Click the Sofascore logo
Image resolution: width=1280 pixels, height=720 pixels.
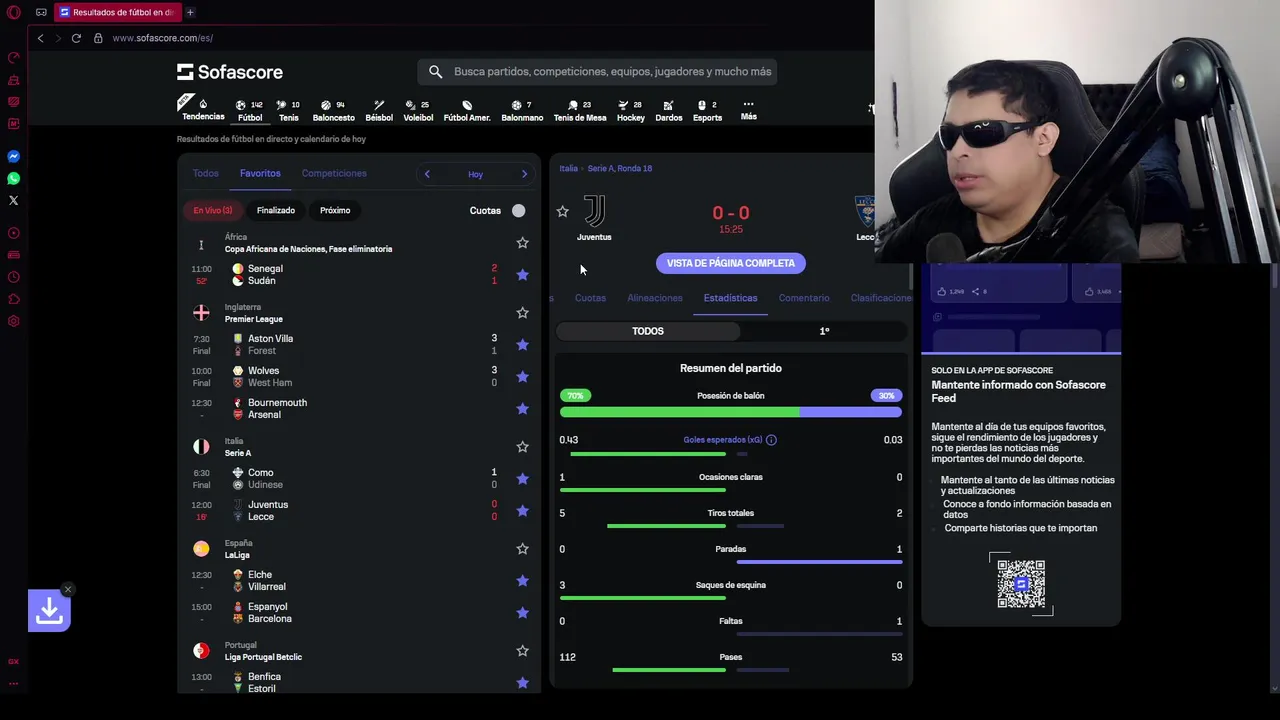click(230, 72)
